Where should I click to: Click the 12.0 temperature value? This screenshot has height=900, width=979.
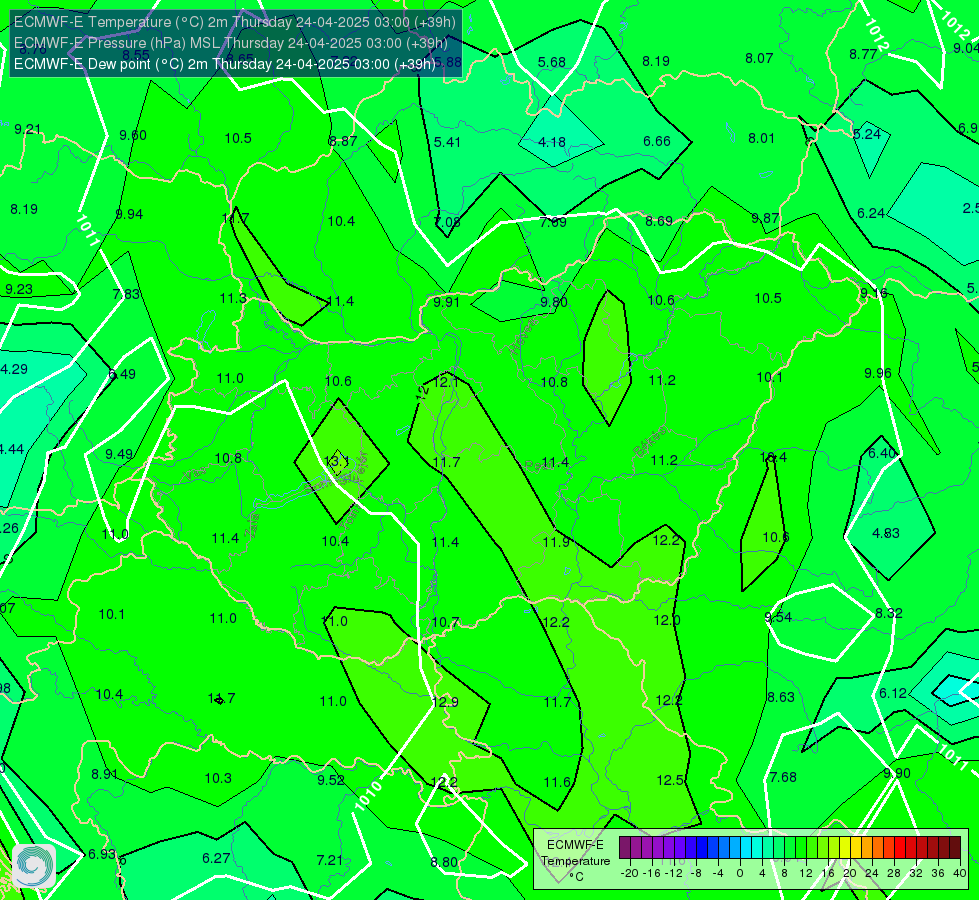point(667,621)
